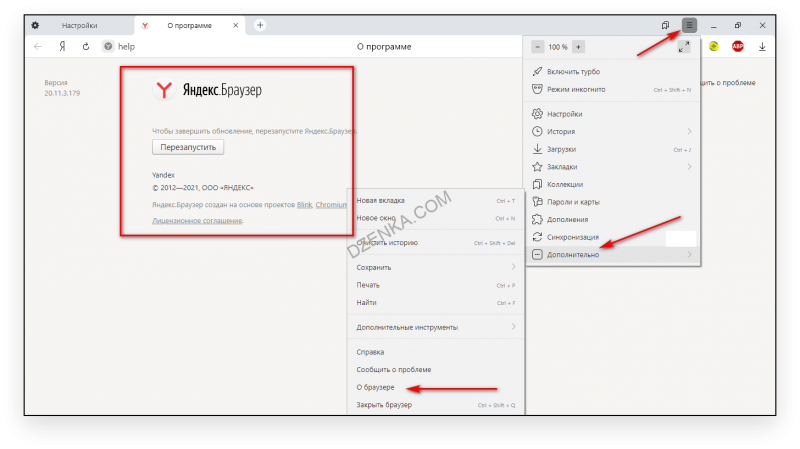Viewport: 800px width, 449px height.
Task: Select the О программе tab
Action: [x=189, y=26]
